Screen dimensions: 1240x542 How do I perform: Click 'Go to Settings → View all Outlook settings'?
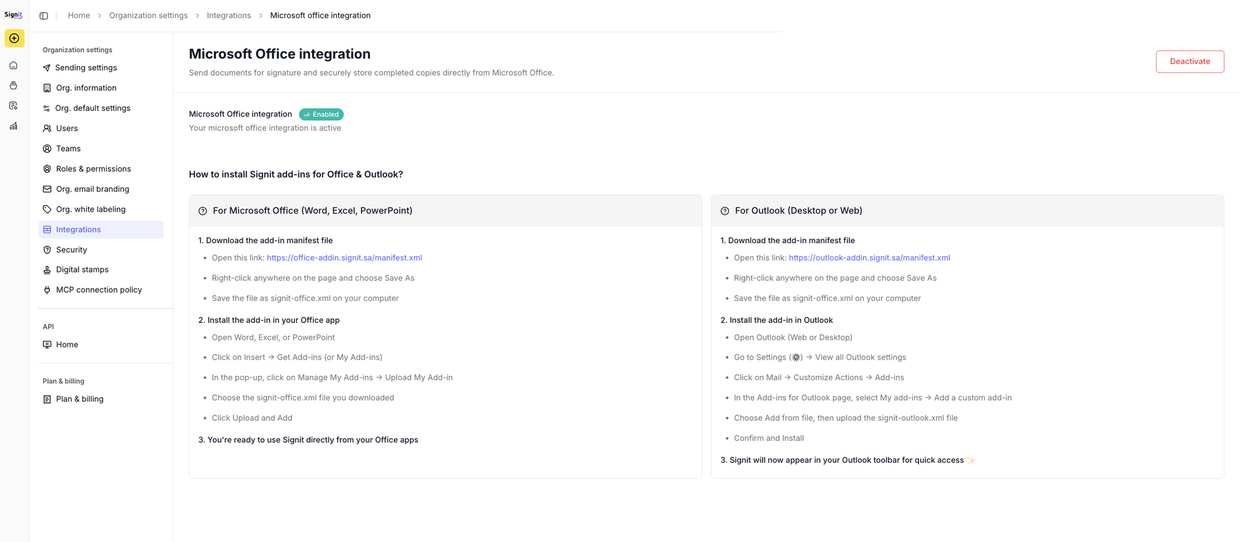click(x=820, y=357)
